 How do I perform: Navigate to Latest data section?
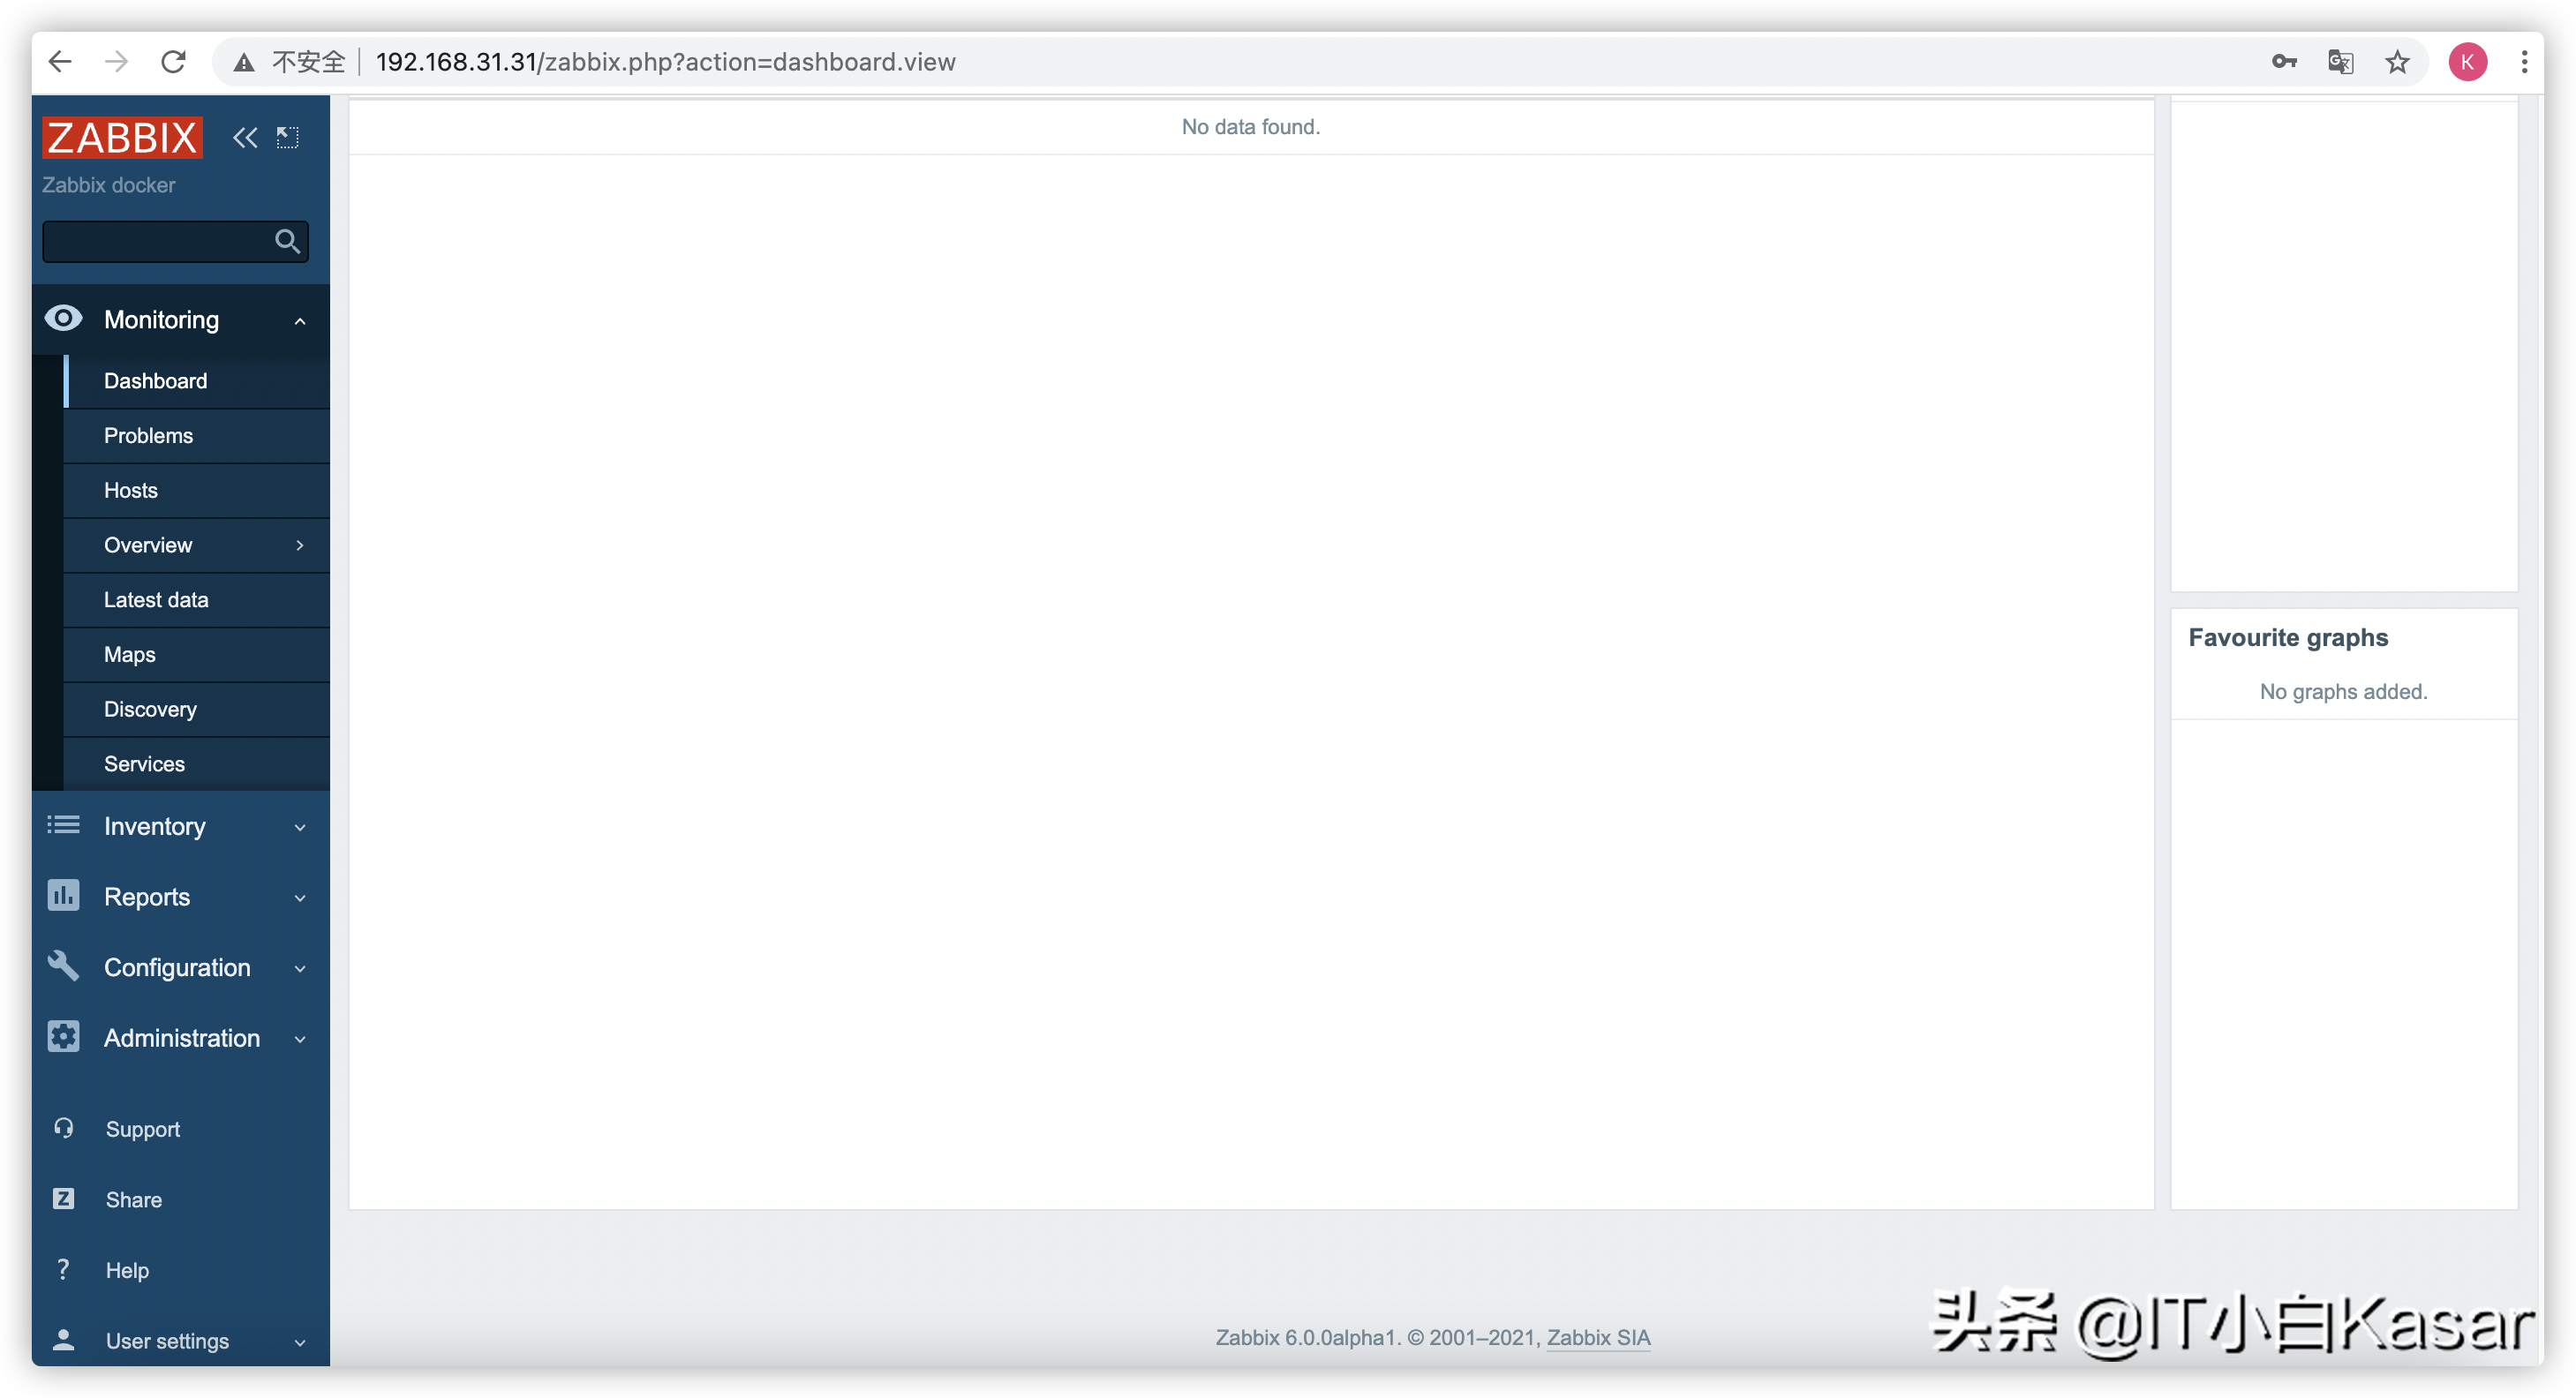155,599
